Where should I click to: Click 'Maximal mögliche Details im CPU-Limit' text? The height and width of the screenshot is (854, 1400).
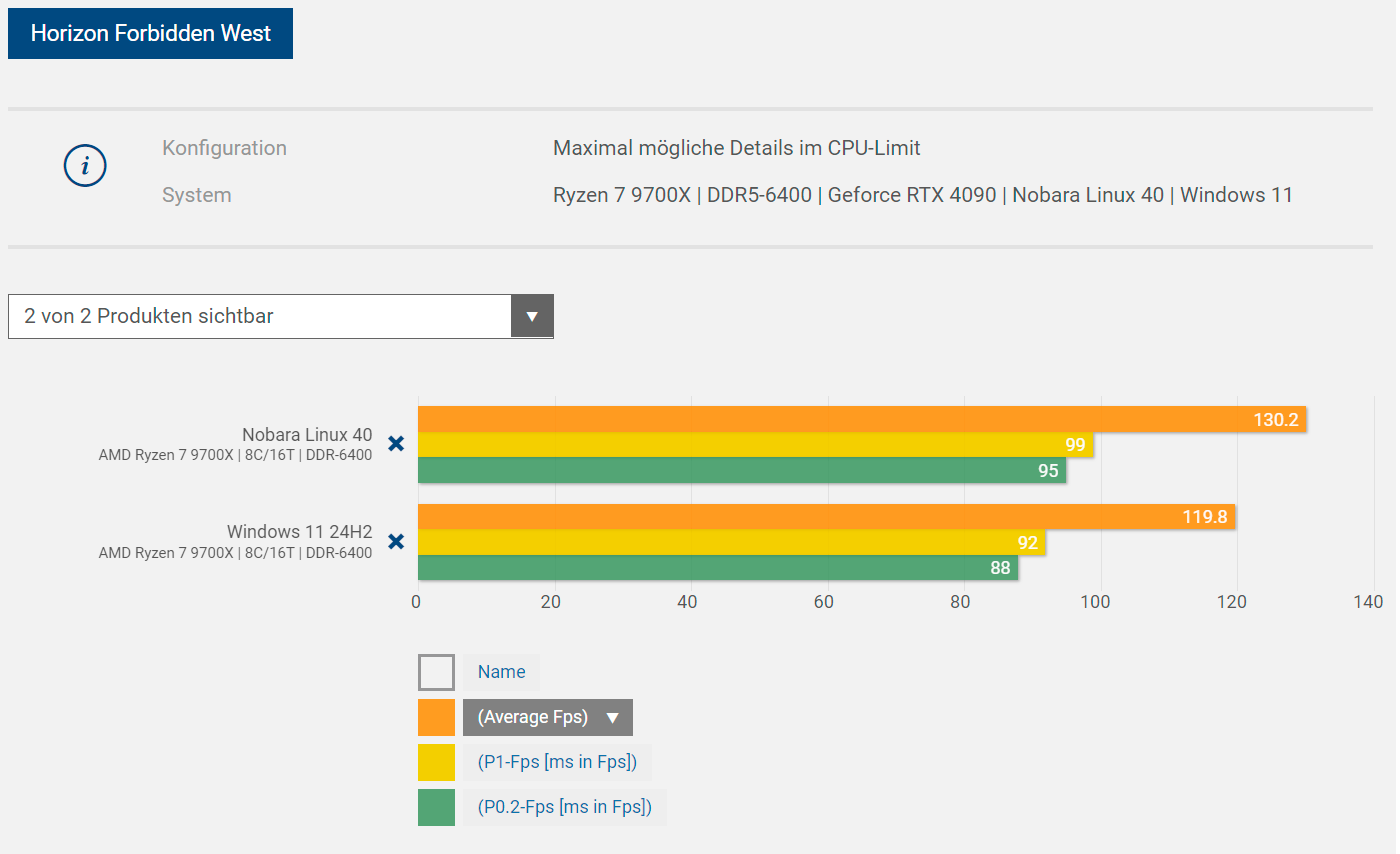click(x=737, y=148)
